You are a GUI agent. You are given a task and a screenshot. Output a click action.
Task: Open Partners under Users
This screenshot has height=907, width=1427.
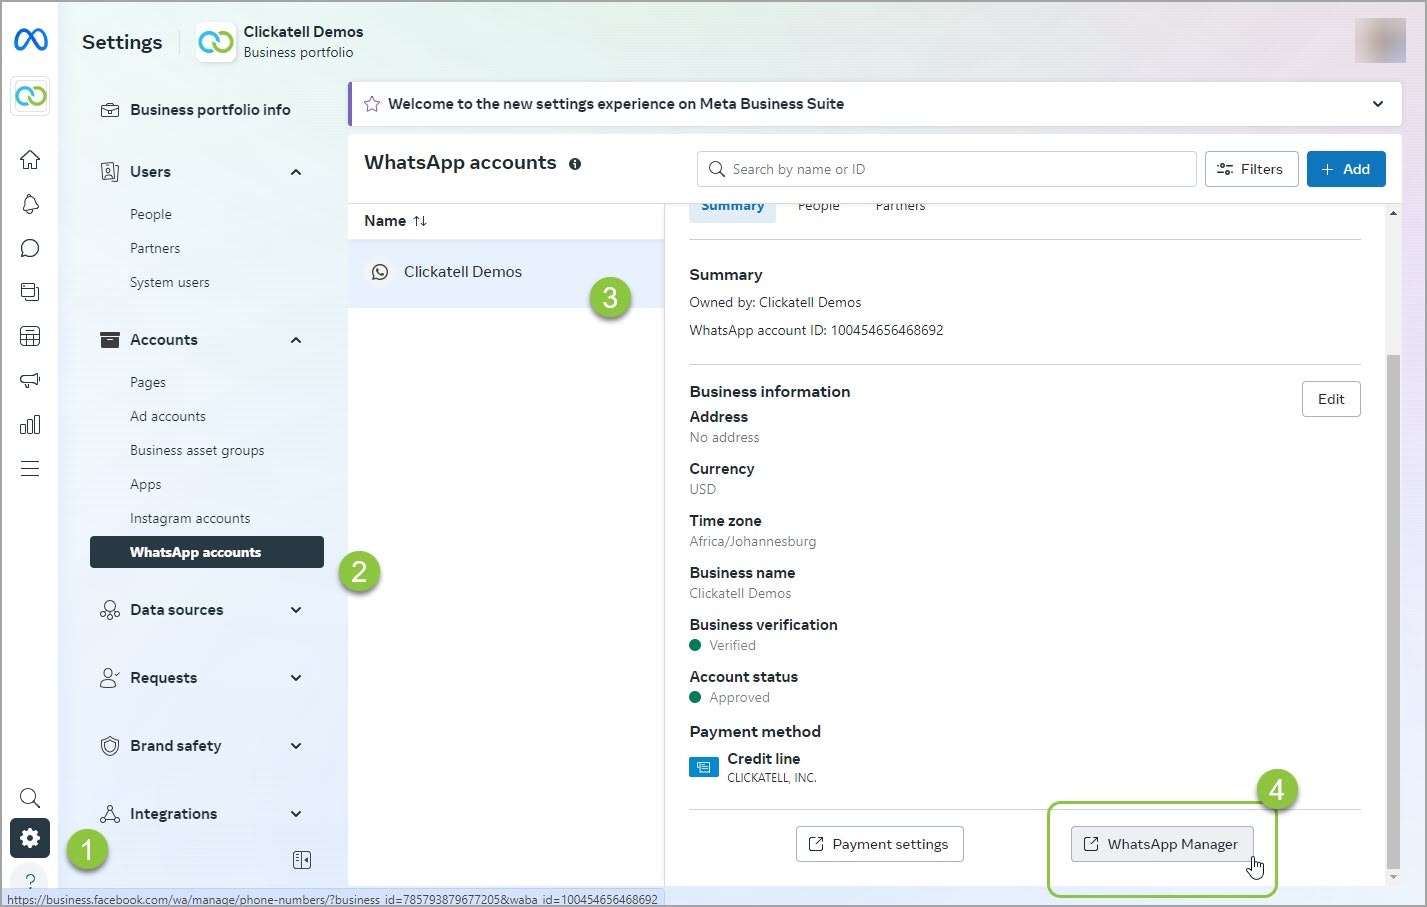(x=155, y=248)
